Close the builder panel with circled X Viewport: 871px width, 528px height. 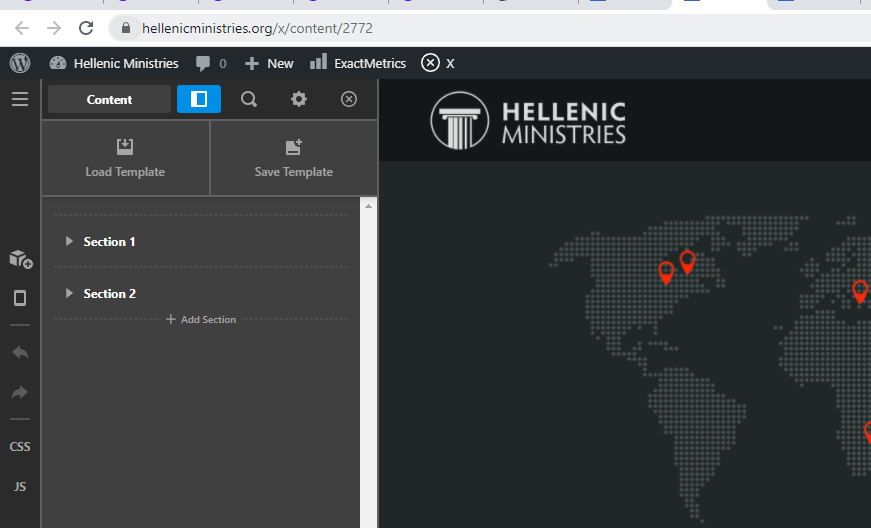(x=349, y=99)
